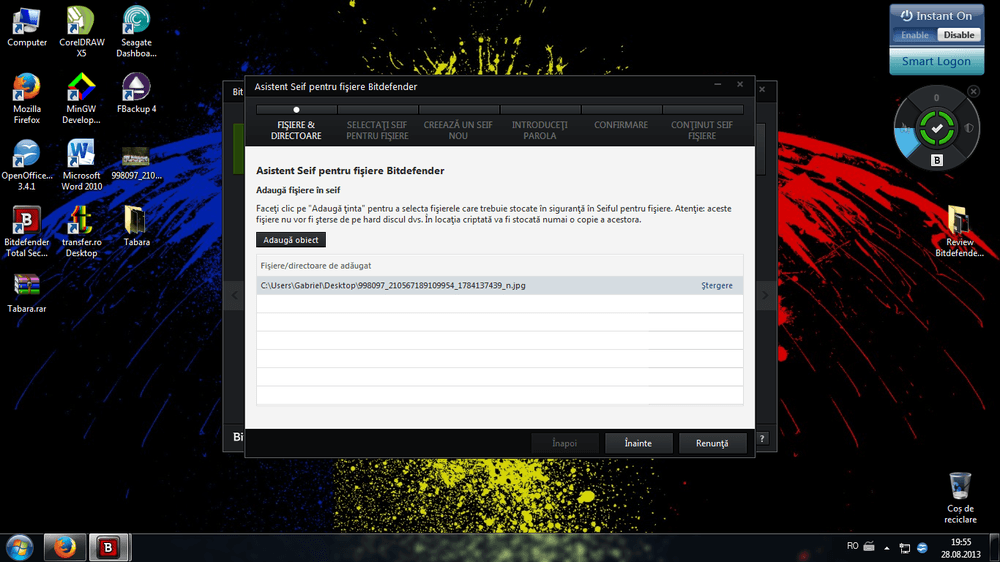The width and height of the screenshot is (1000, 562).
Task: Close the Bitdefender security widget
Action: click(x=972, y=91)
